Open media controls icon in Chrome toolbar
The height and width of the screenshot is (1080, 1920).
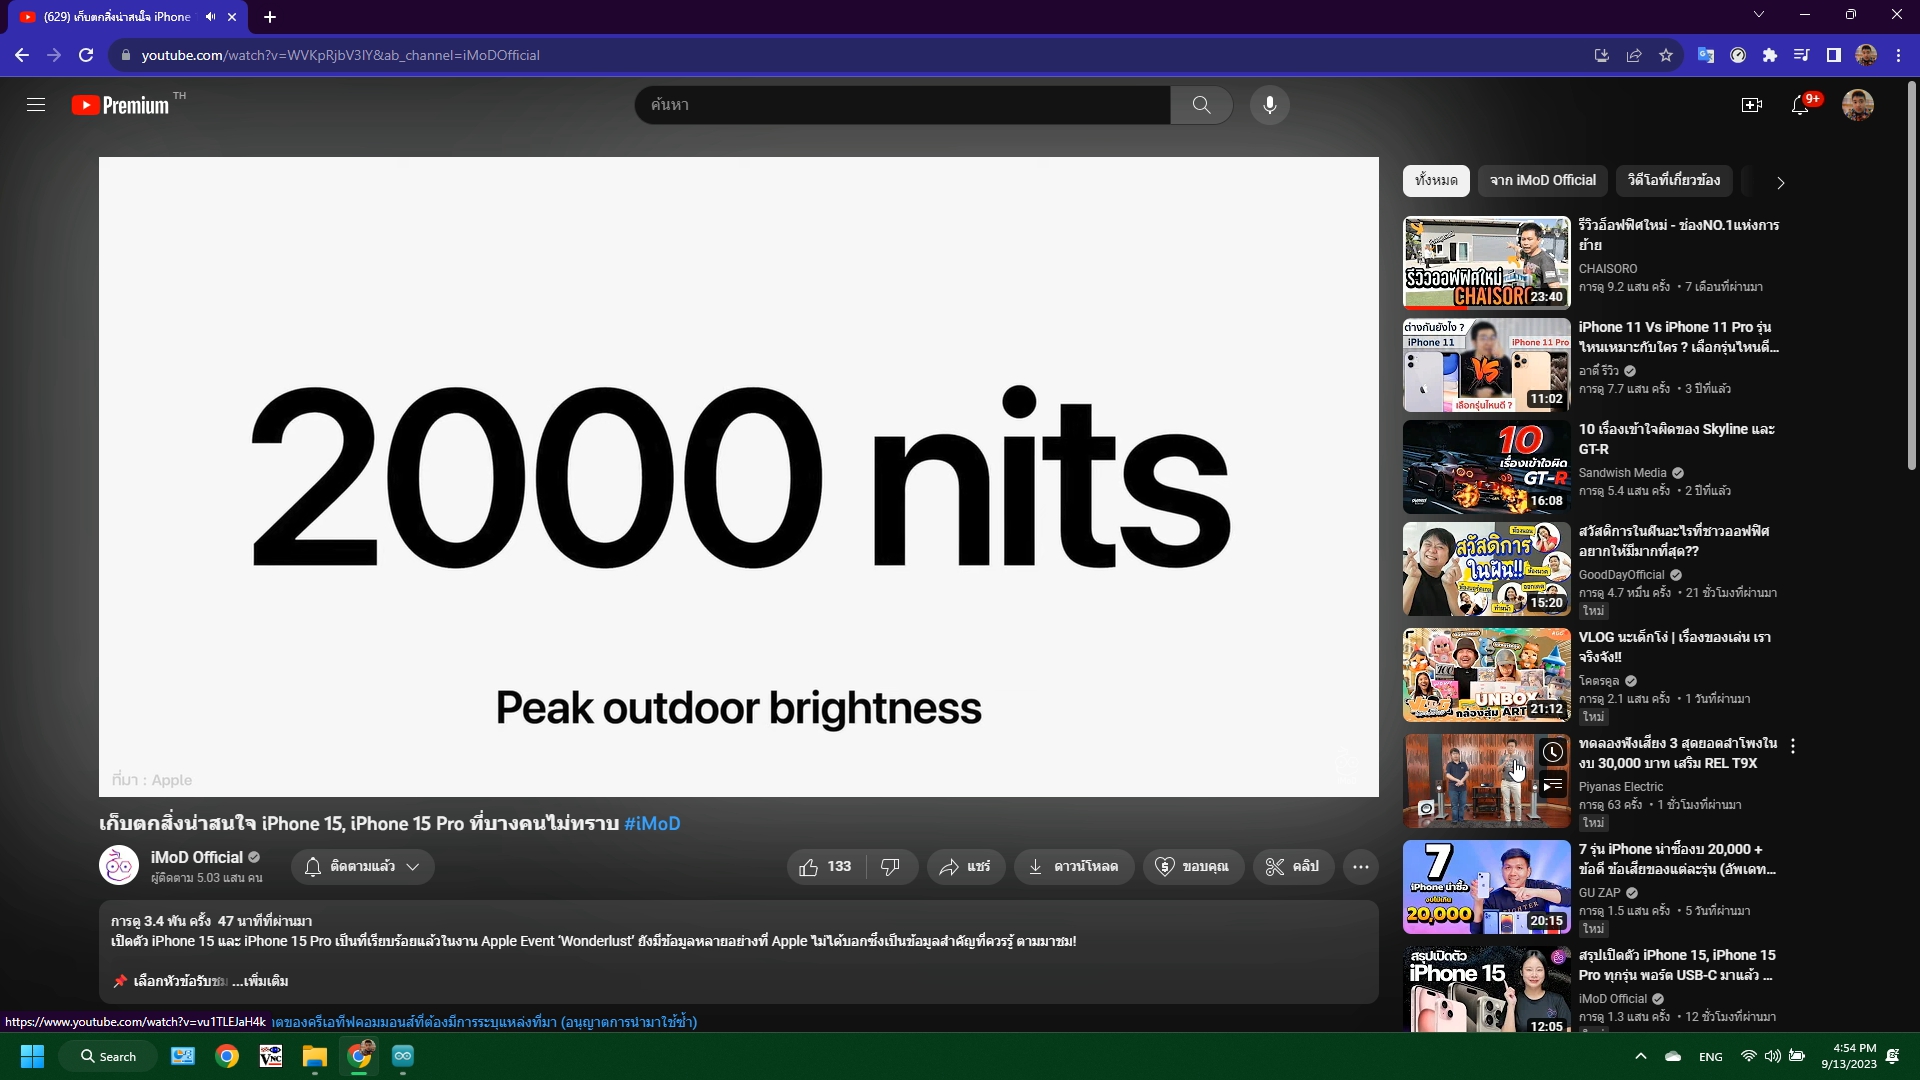click(x=1802, y=55)
